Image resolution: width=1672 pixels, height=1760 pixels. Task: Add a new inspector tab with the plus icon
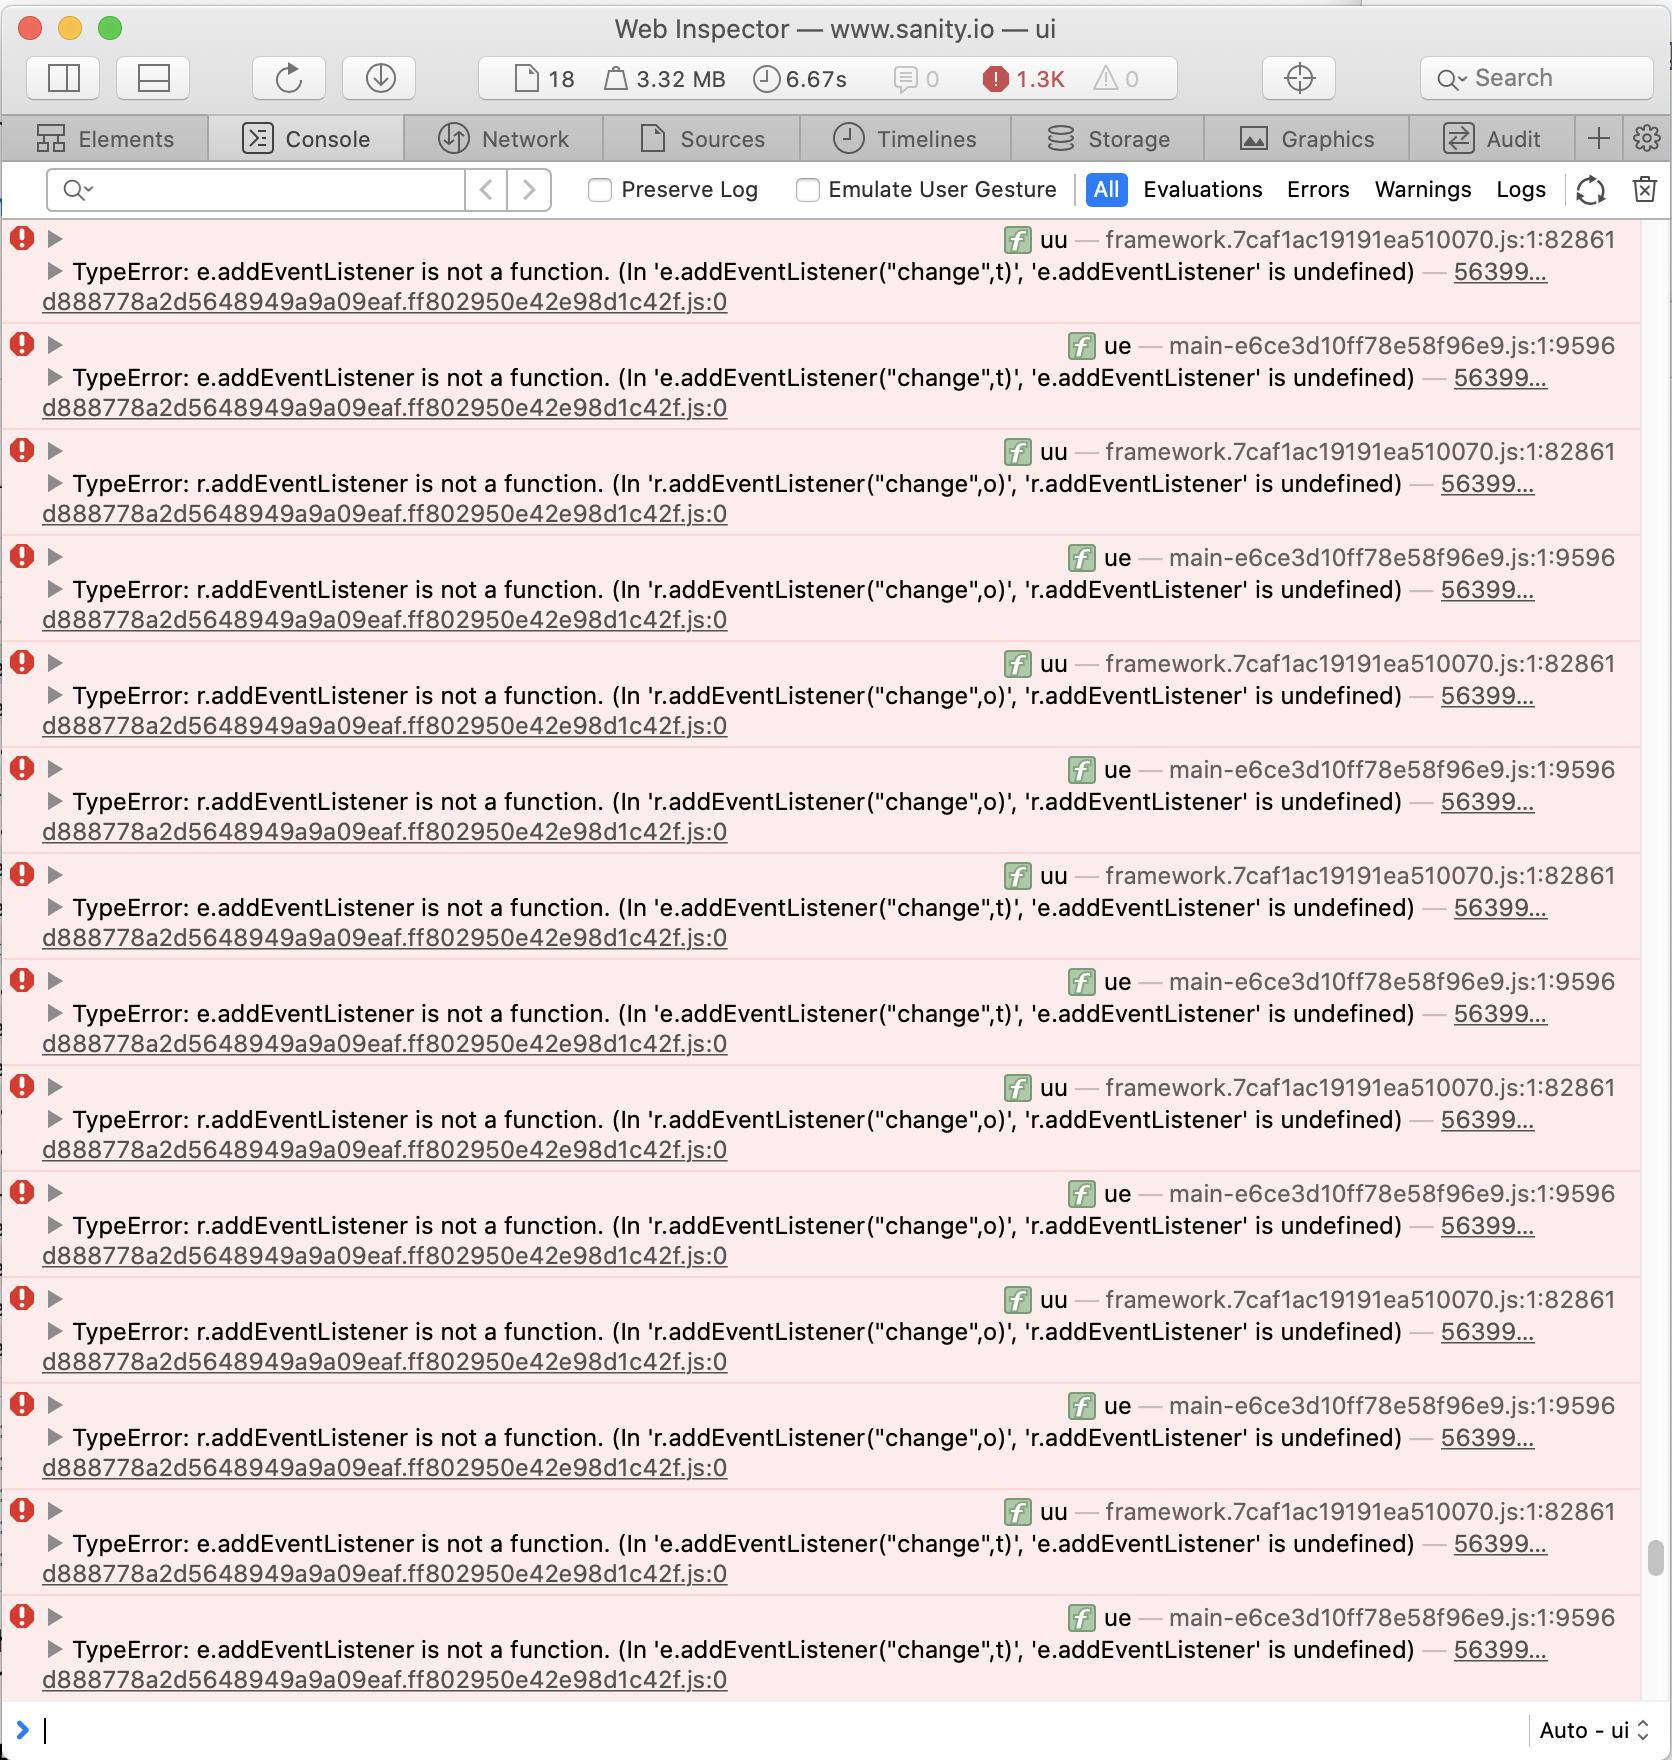click(x=1598, y=138)
